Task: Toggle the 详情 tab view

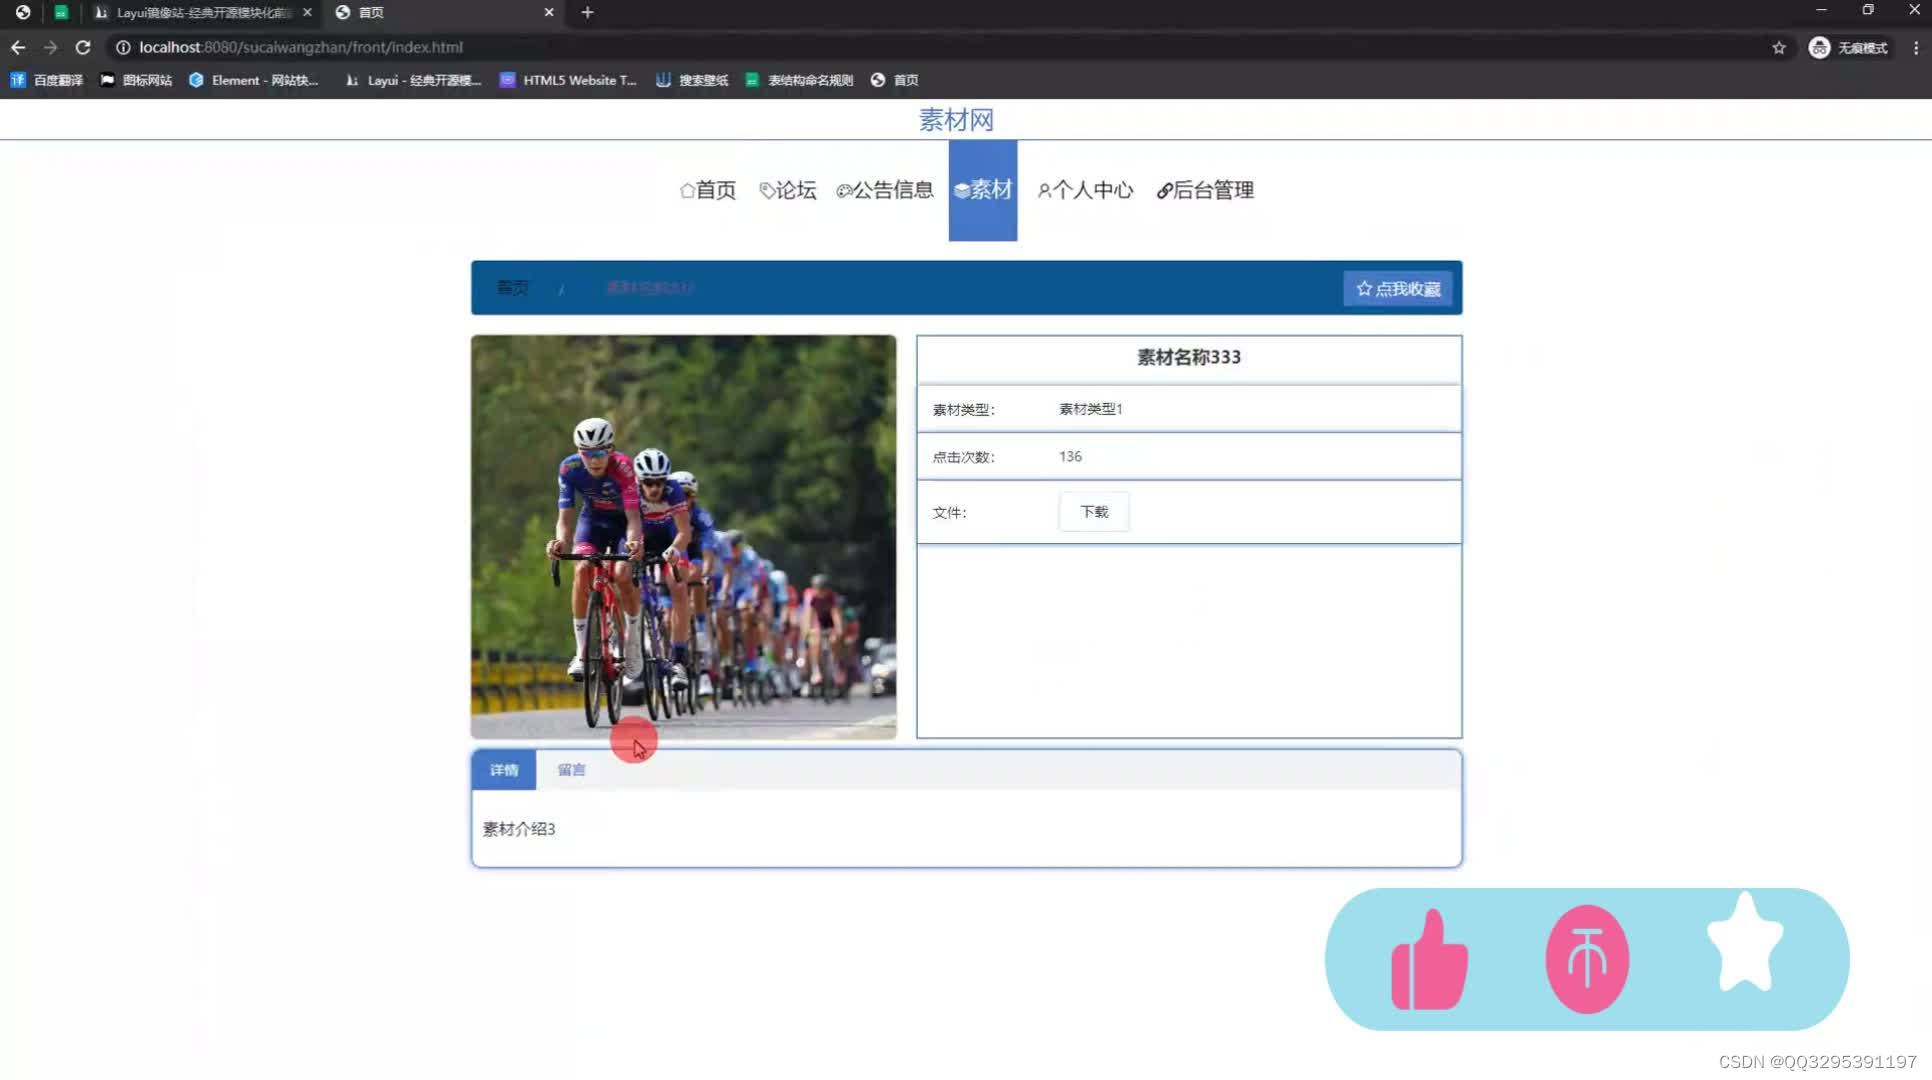Action: point(503,770)
